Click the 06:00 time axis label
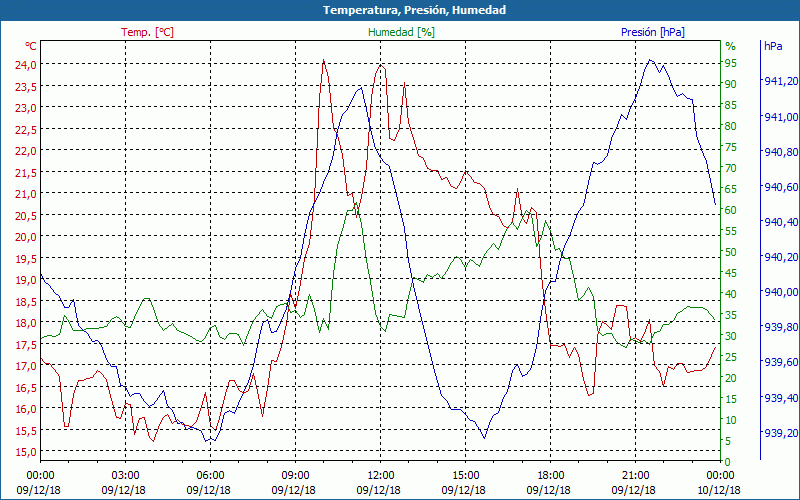 click(210, 477)
